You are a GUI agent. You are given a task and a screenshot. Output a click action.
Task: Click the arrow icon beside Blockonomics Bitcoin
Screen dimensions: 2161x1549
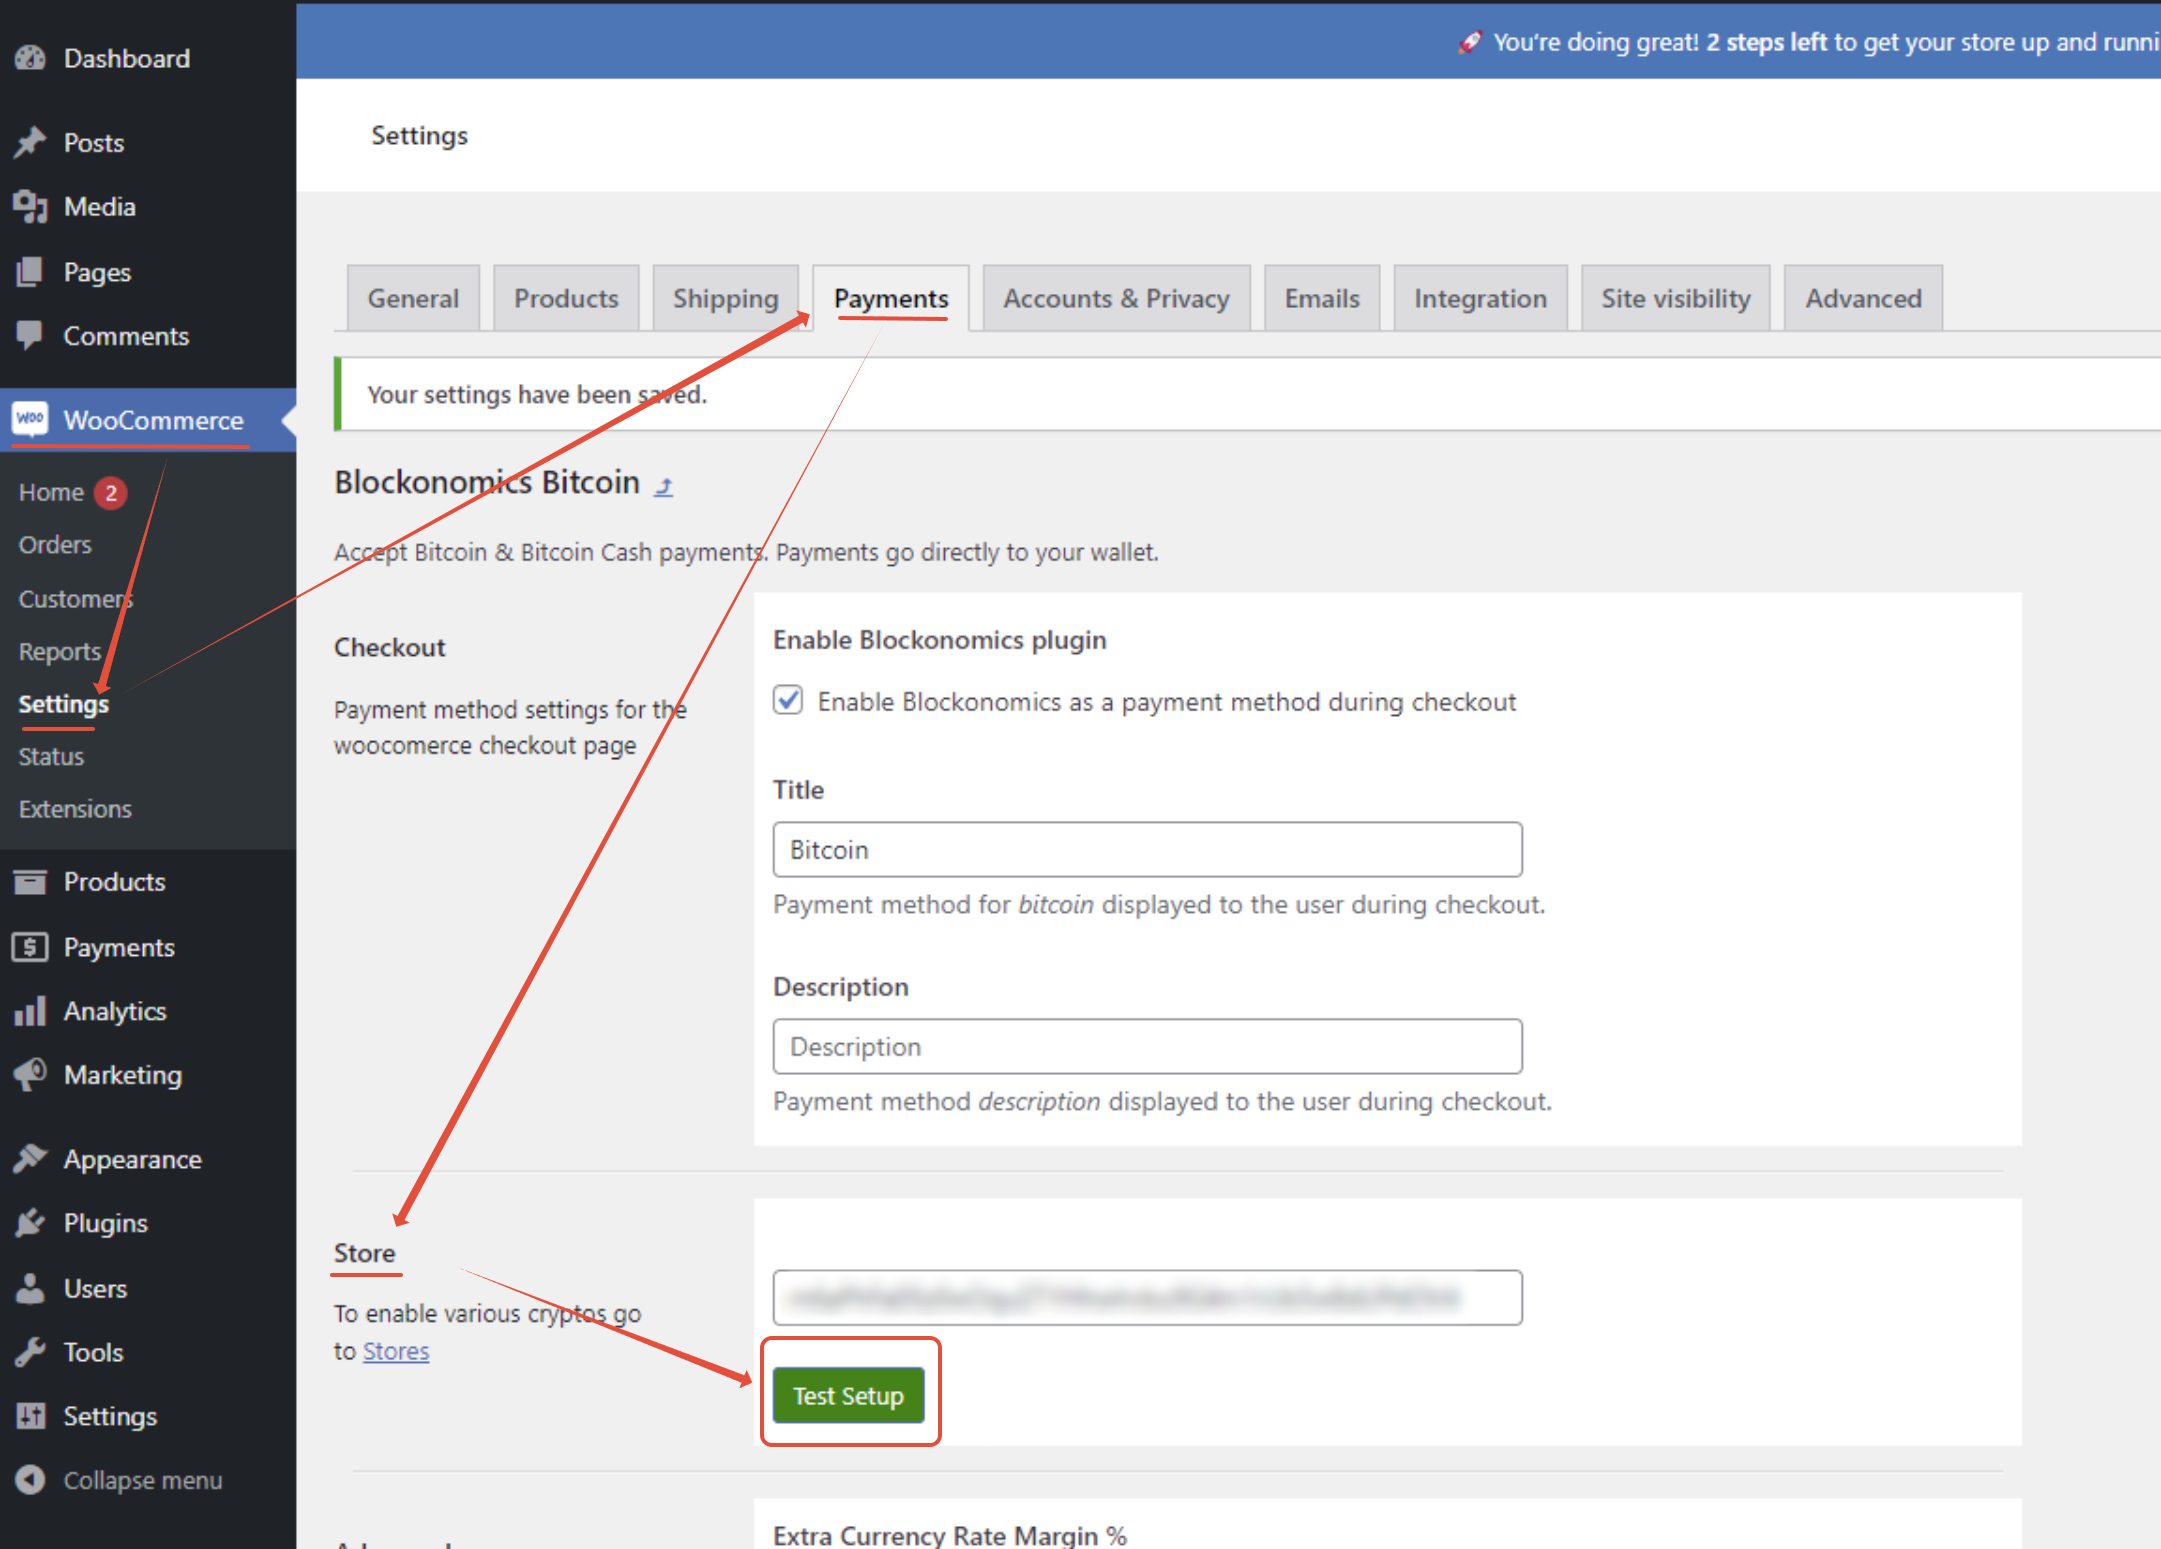point(664,486)
